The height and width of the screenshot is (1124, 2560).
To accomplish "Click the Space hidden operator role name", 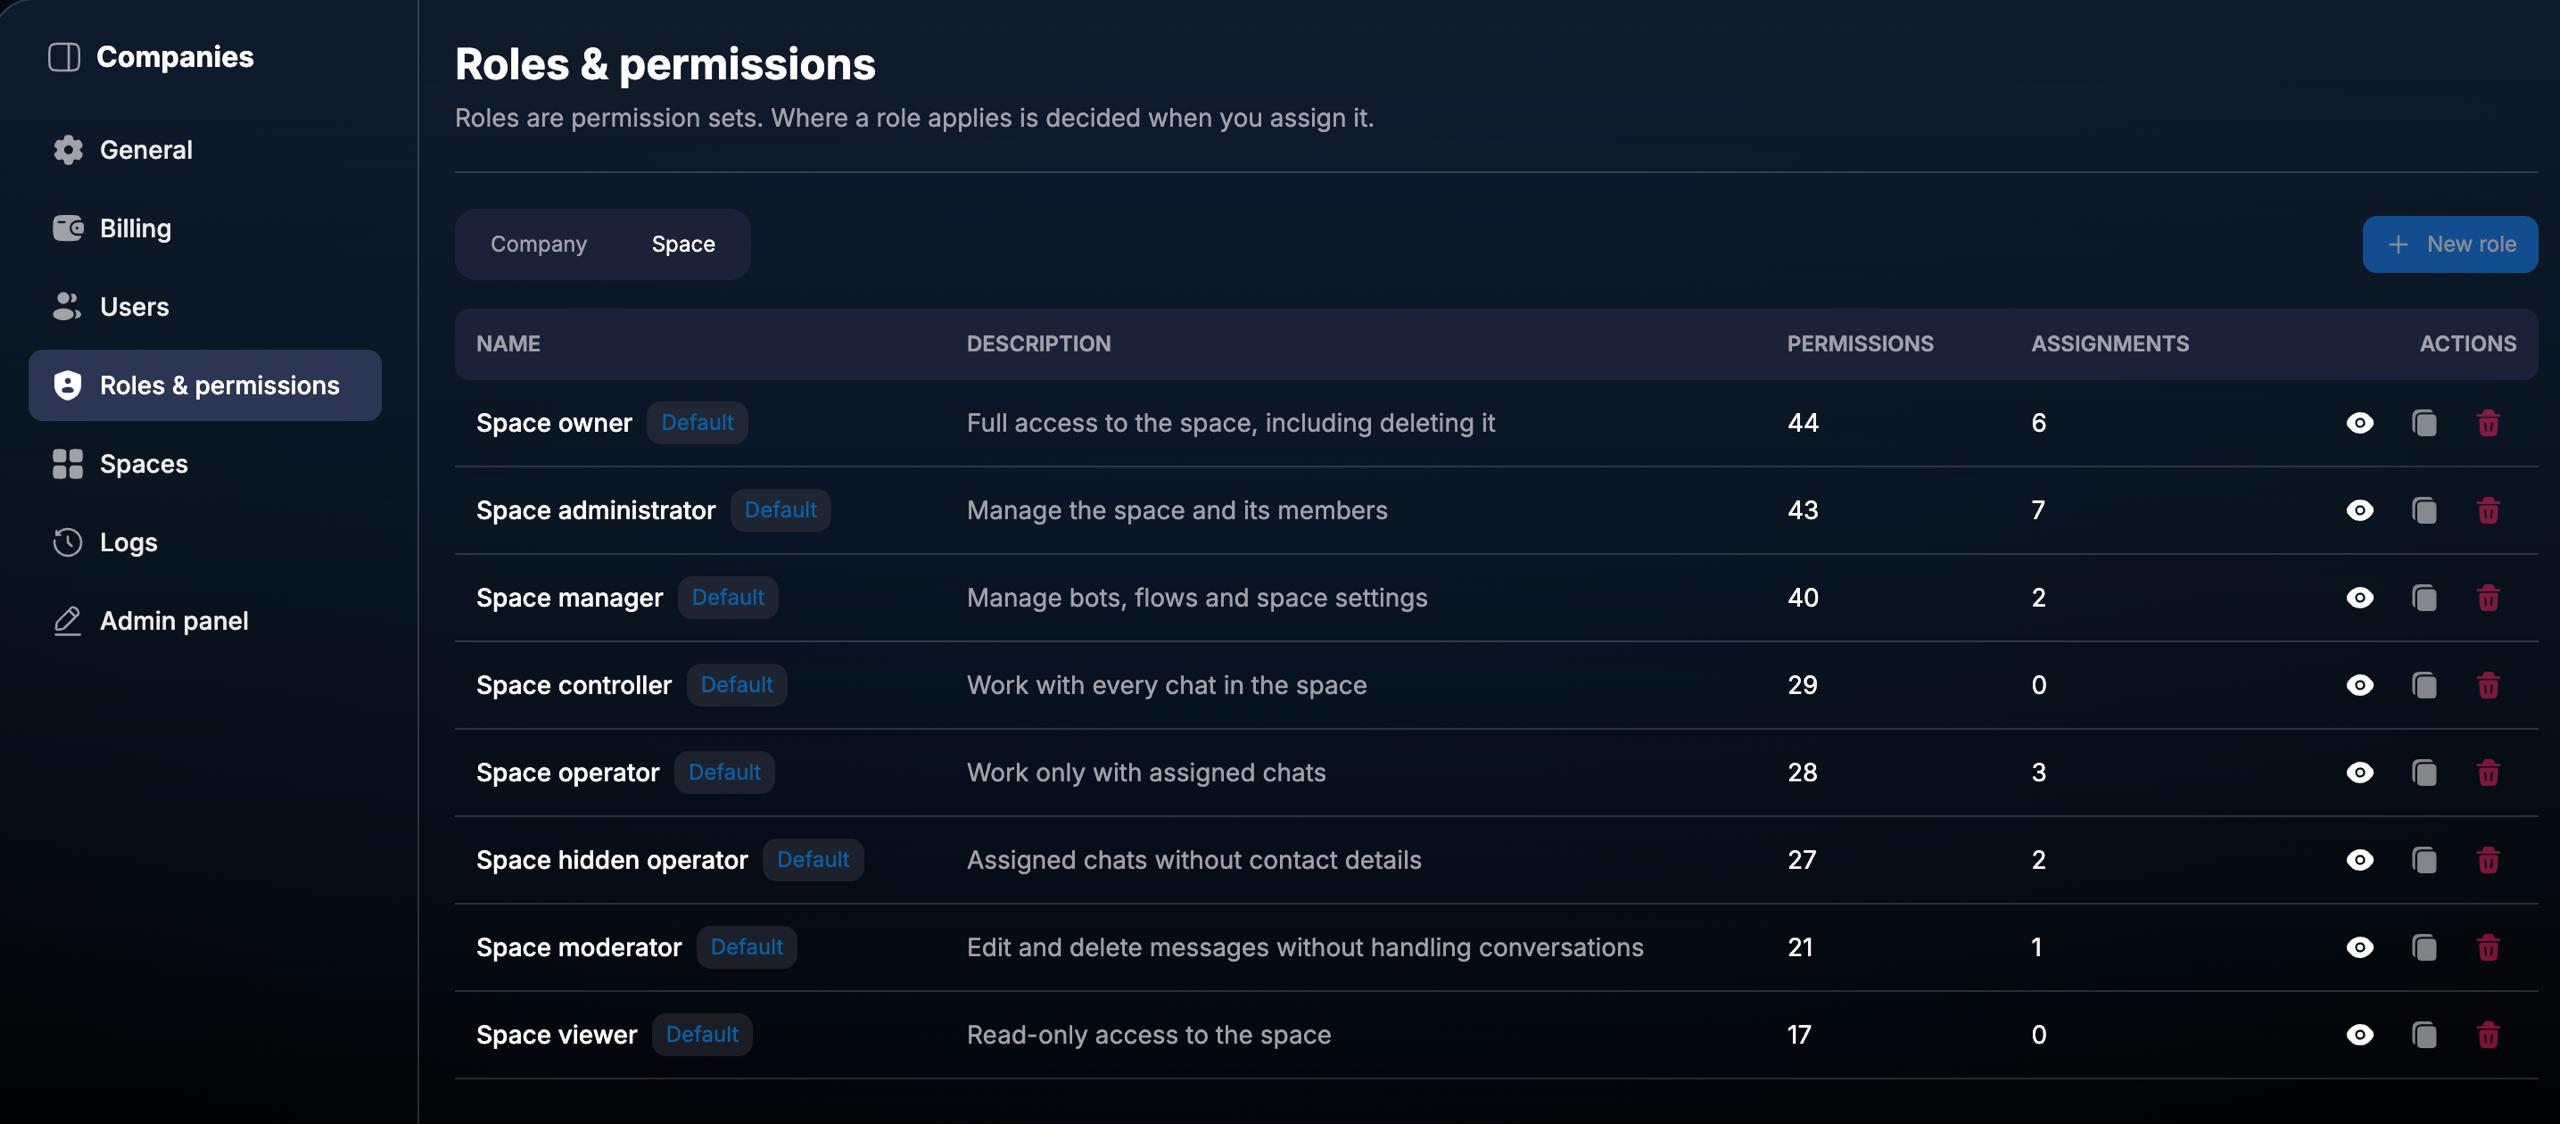I will pyautogui.click(x=612, y=860).
